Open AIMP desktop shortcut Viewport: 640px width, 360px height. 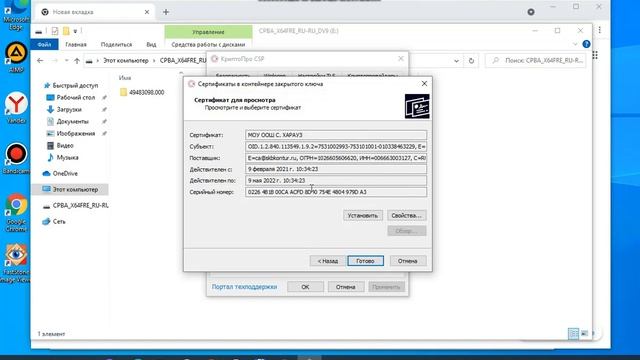(16, 57)
